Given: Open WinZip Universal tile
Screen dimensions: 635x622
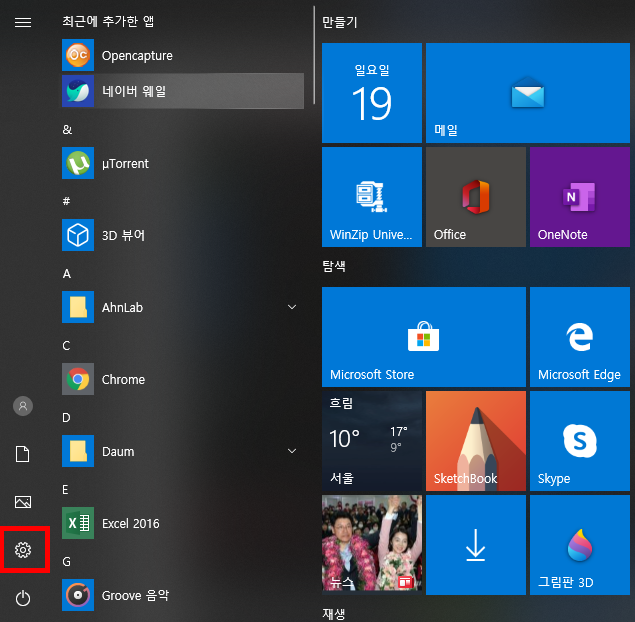Looking at the screenshot, I should coord(372,197).
